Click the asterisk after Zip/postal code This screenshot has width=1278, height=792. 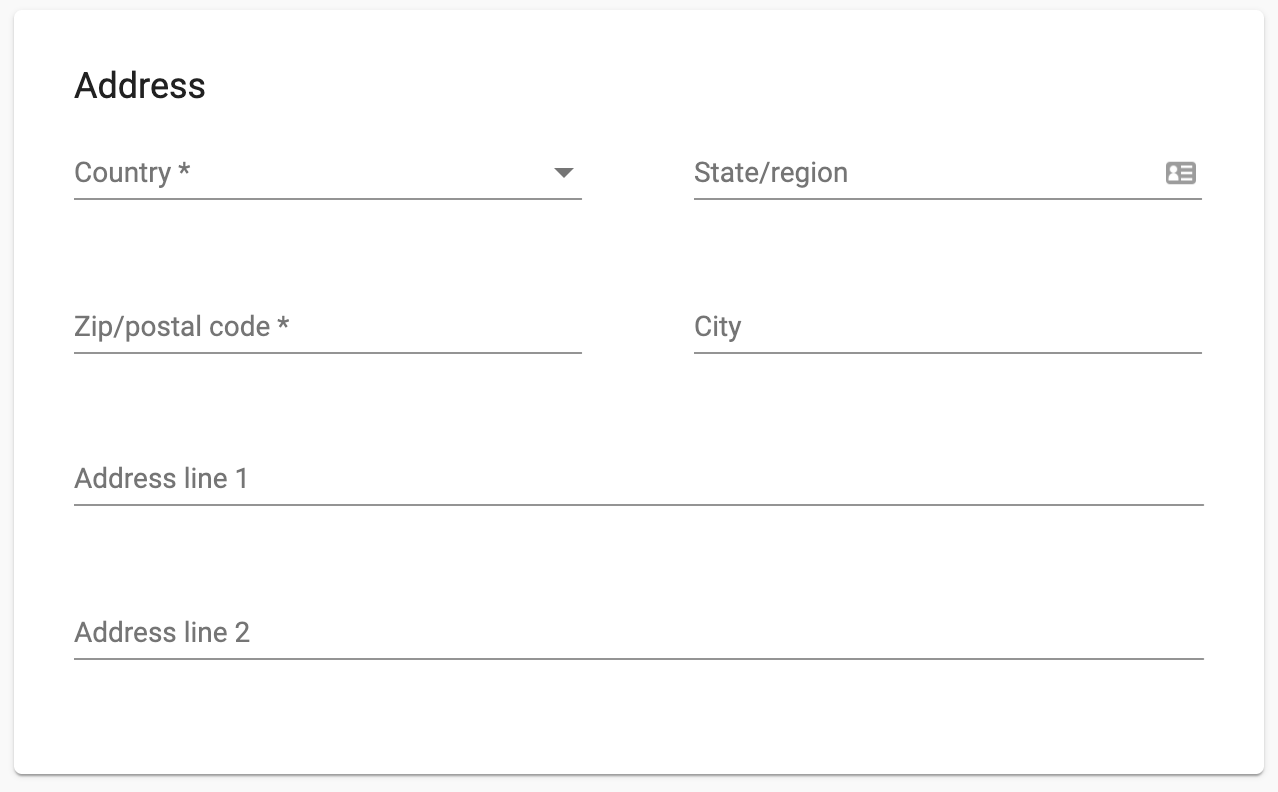pos(284,324)
